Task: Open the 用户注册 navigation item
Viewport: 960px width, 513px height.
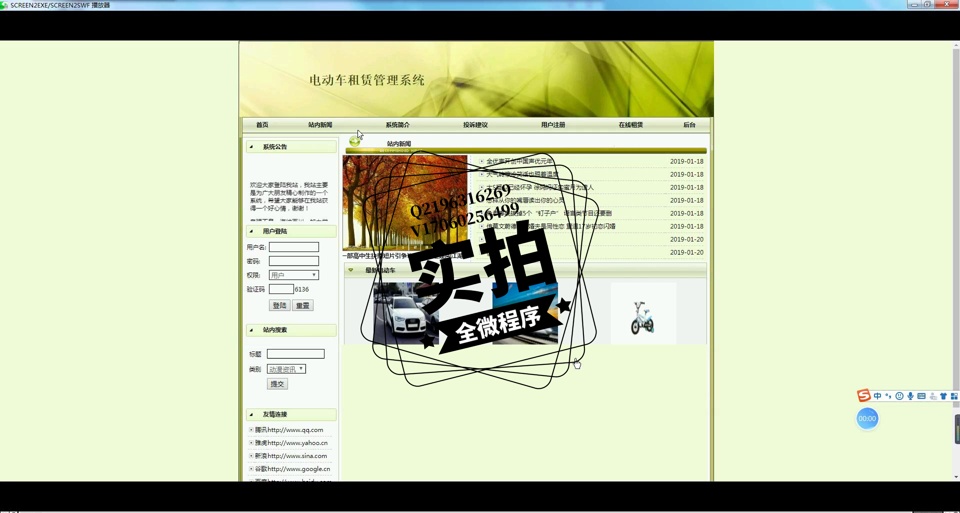Action: pyautogui.click(x=553, y=125)
